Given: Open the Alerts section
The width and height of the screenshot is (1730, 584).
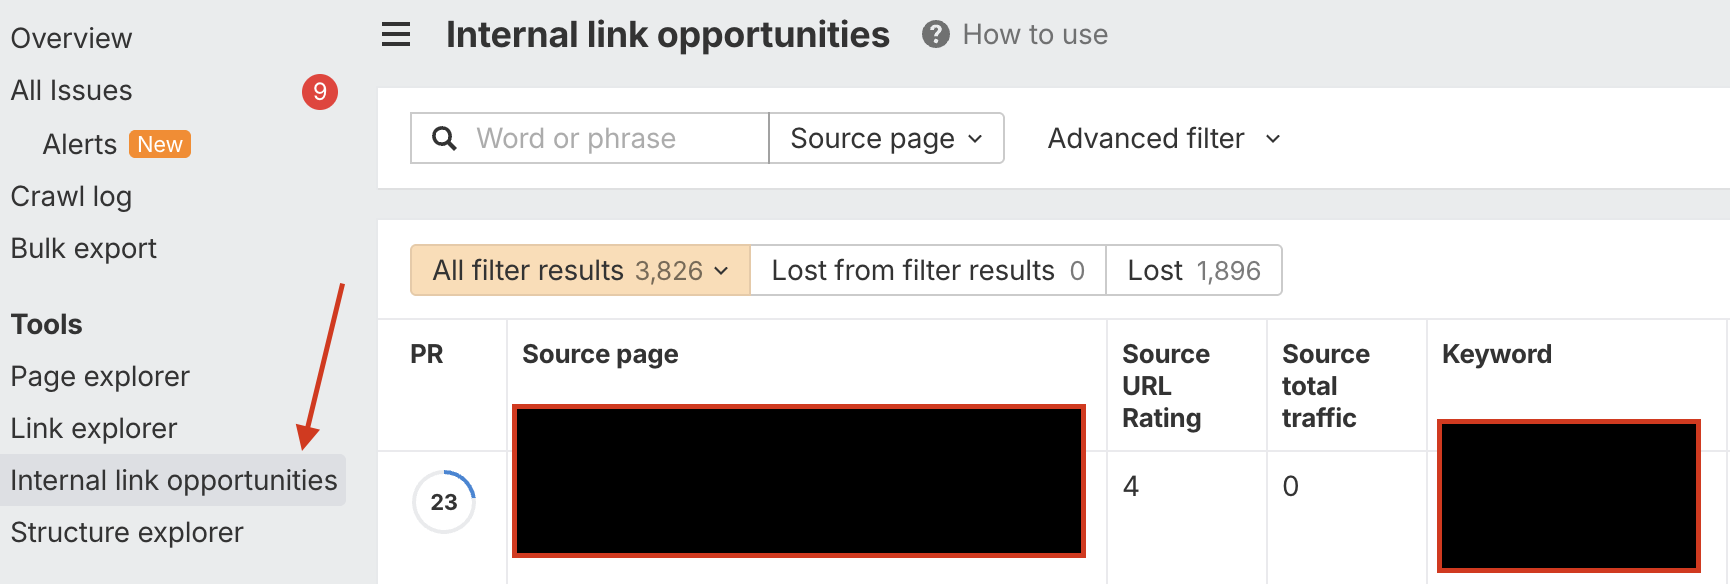Looking at the screenshot, I should pos(80,145).
